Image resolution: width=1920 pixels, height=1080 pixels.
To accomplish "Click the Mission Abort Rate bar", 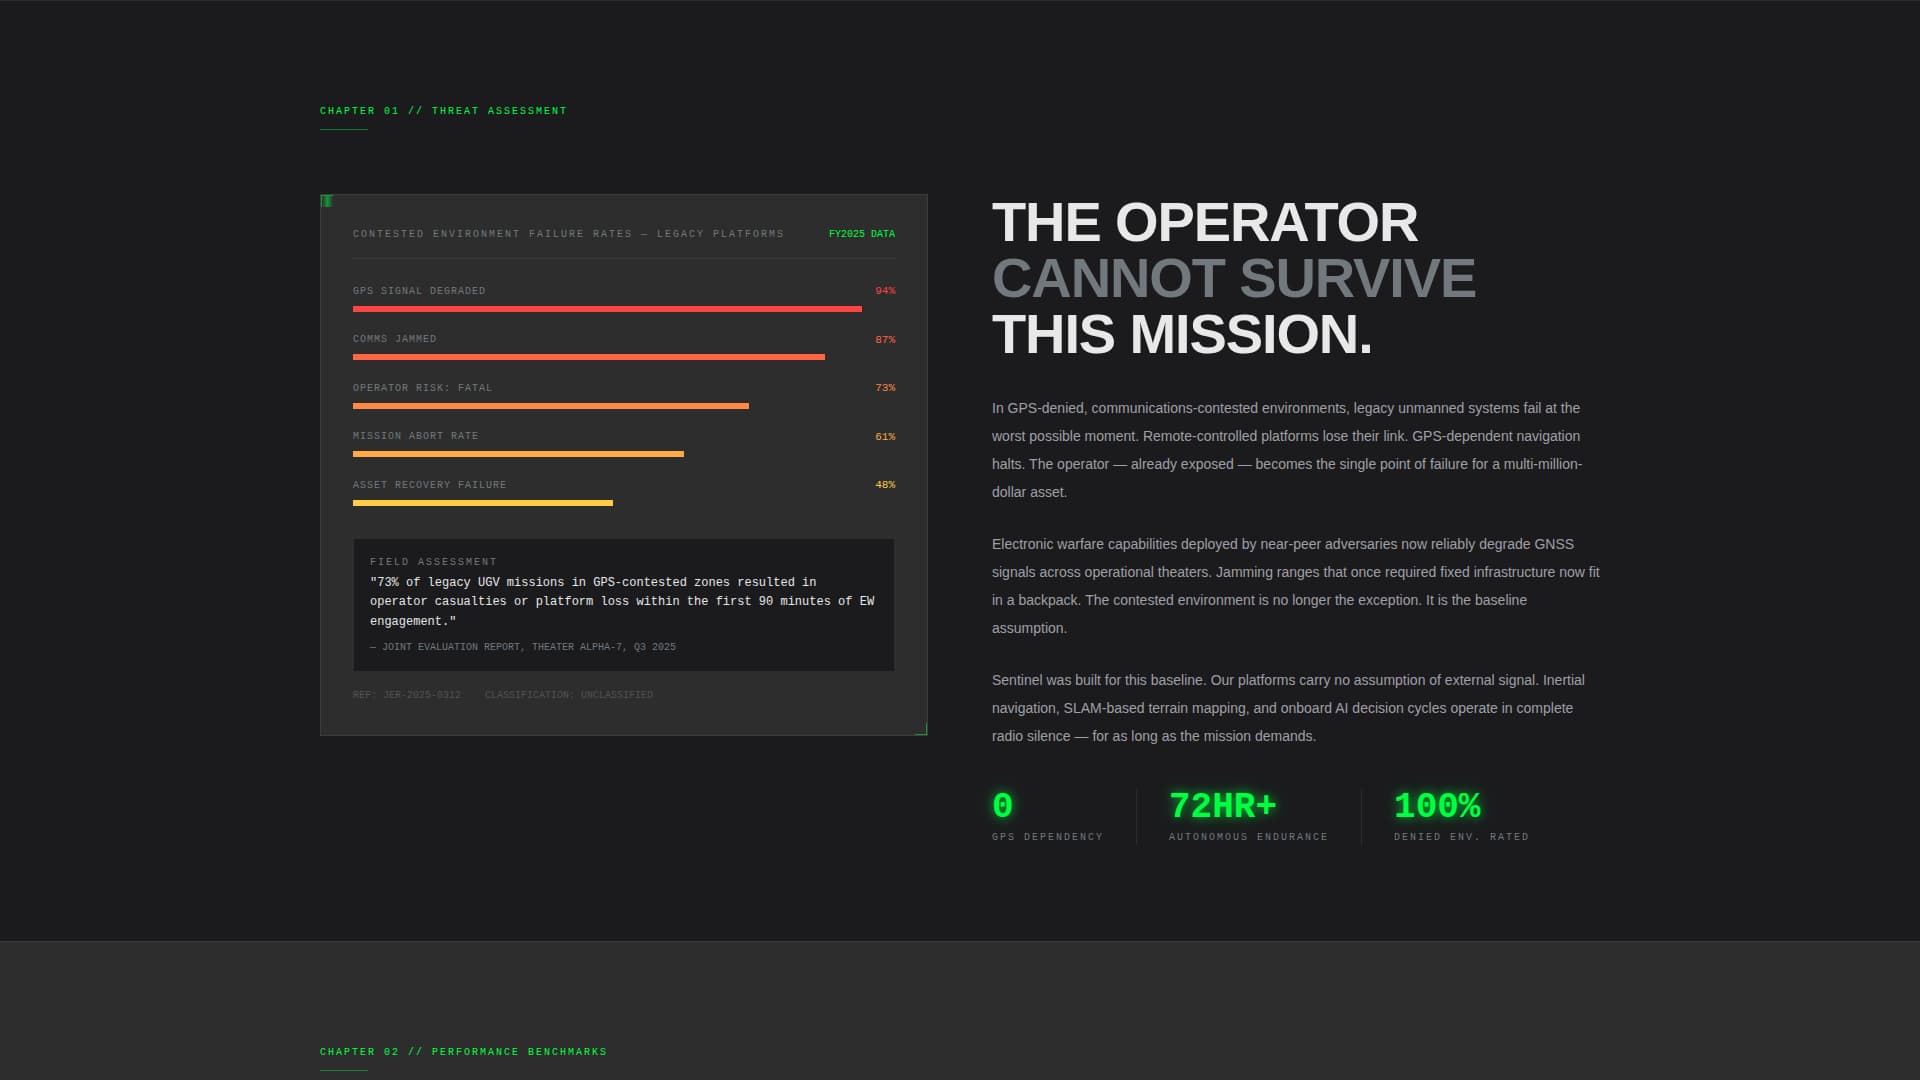I will tap(518, 454).
